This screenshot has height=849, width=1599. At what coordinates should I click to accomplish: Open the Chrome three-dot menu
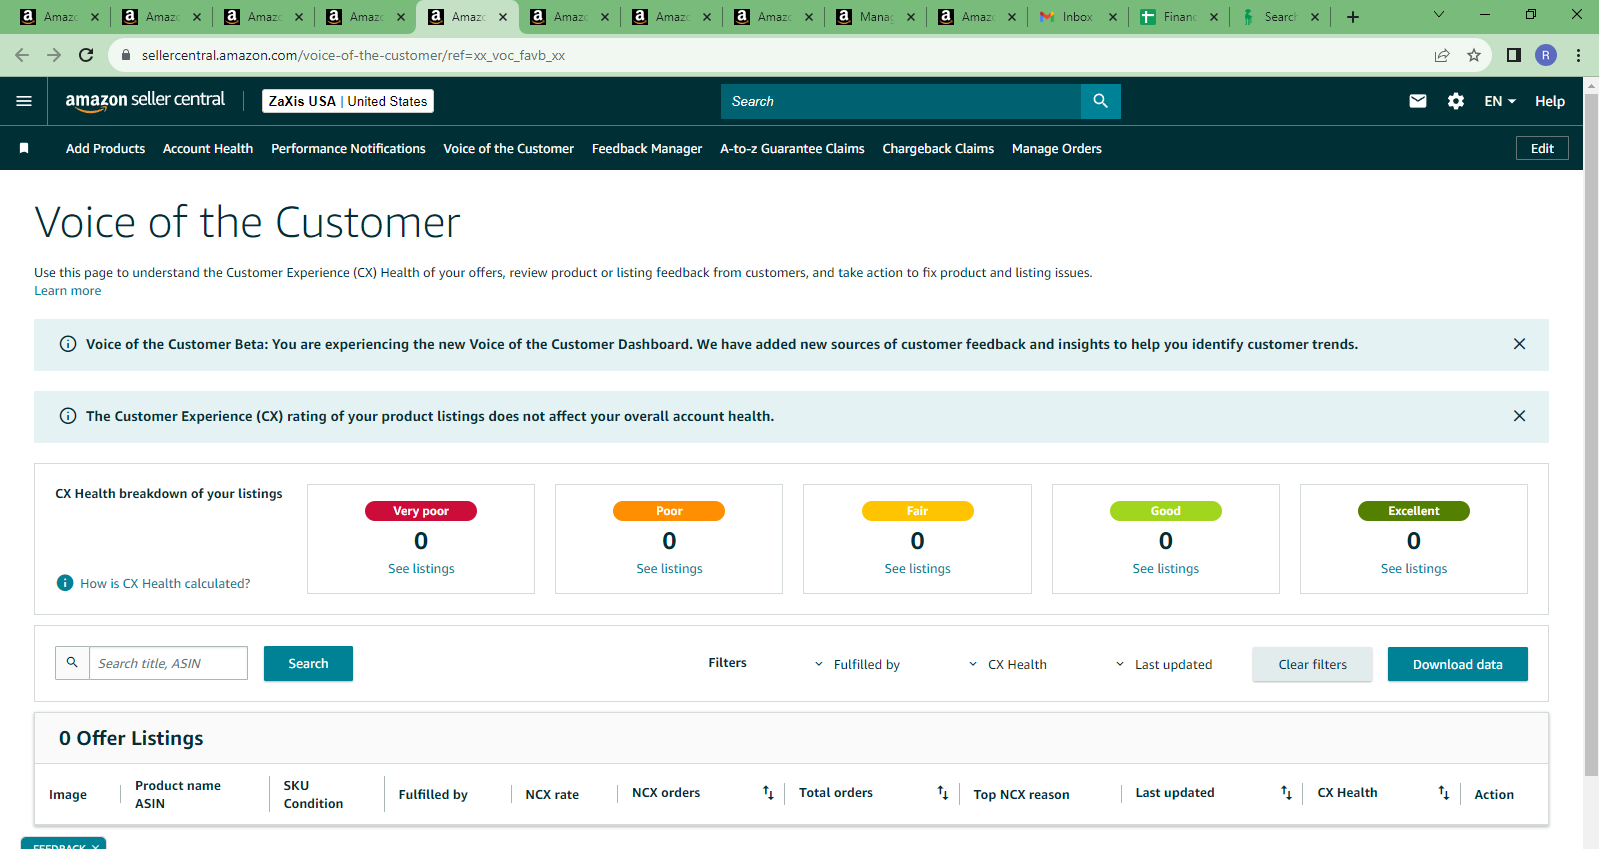(1579, 55)
